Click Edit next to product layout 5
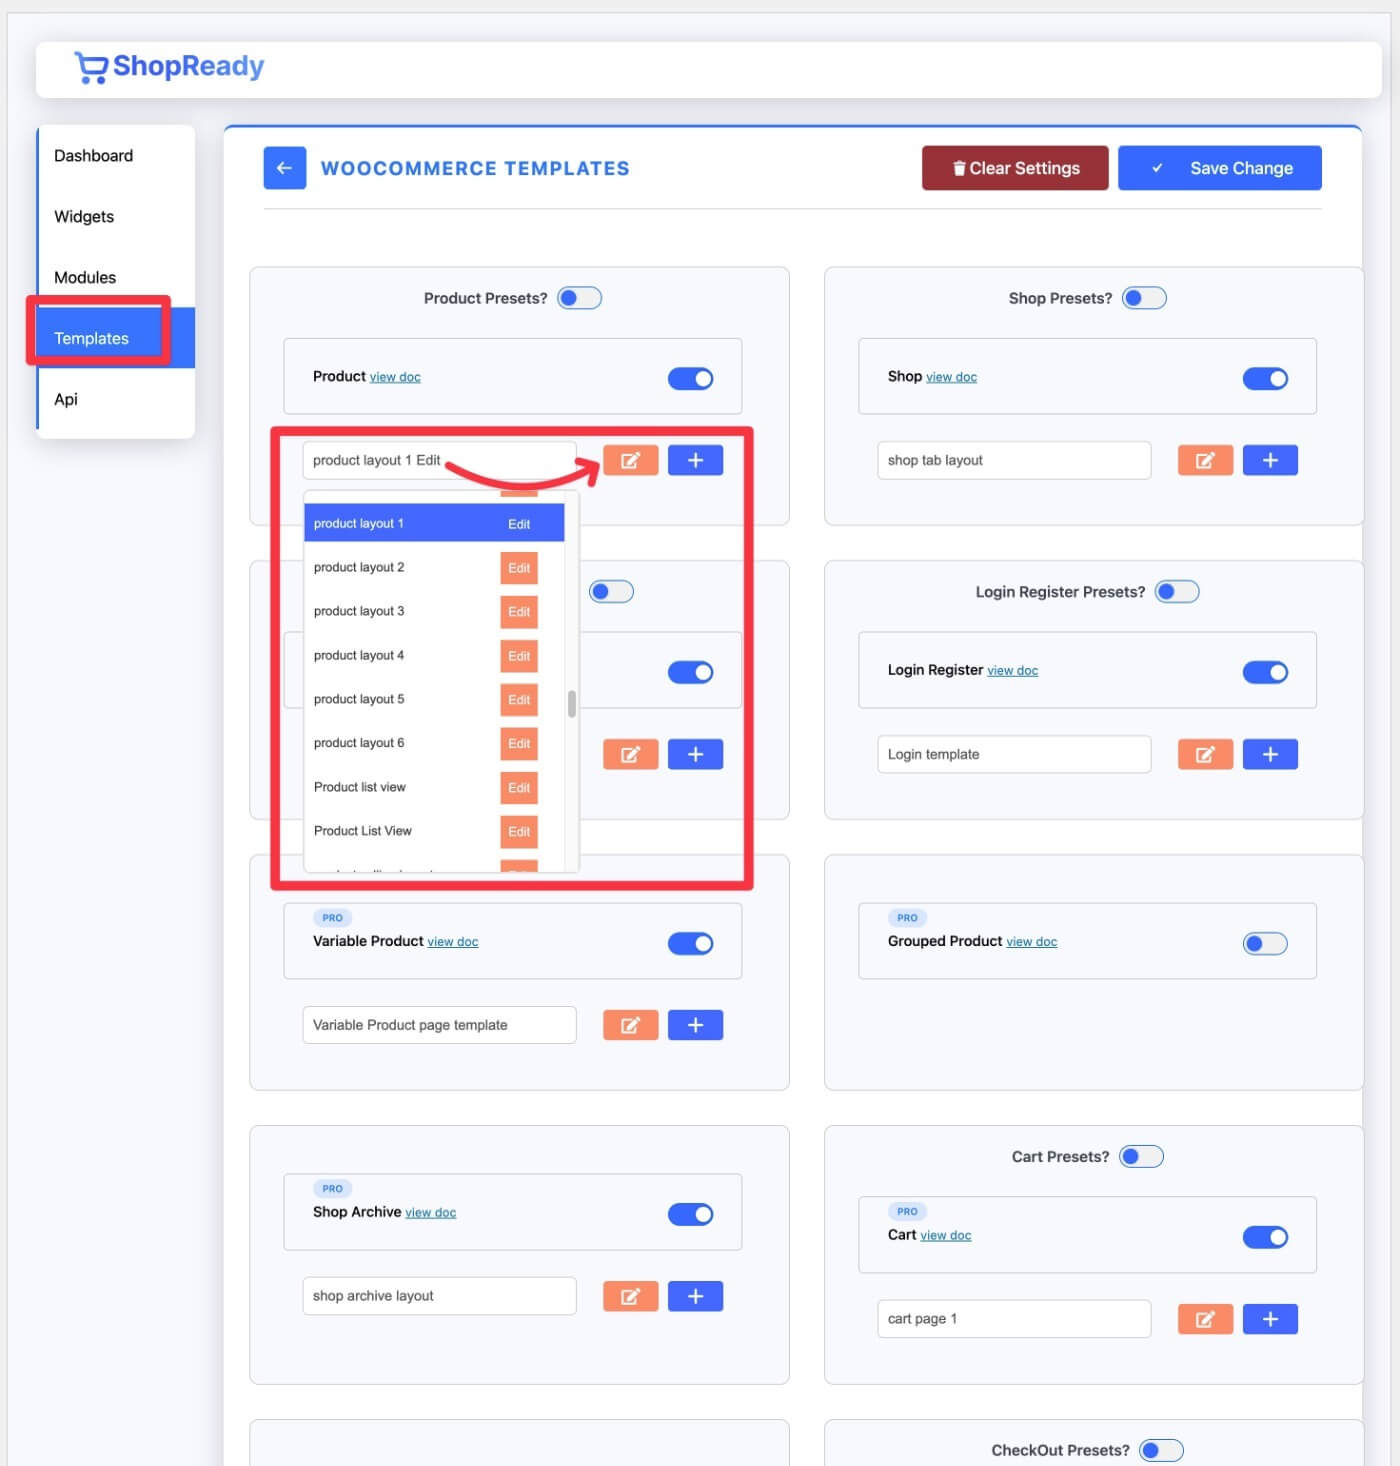Viewport: 1400px width, 1466px height. 519,700
